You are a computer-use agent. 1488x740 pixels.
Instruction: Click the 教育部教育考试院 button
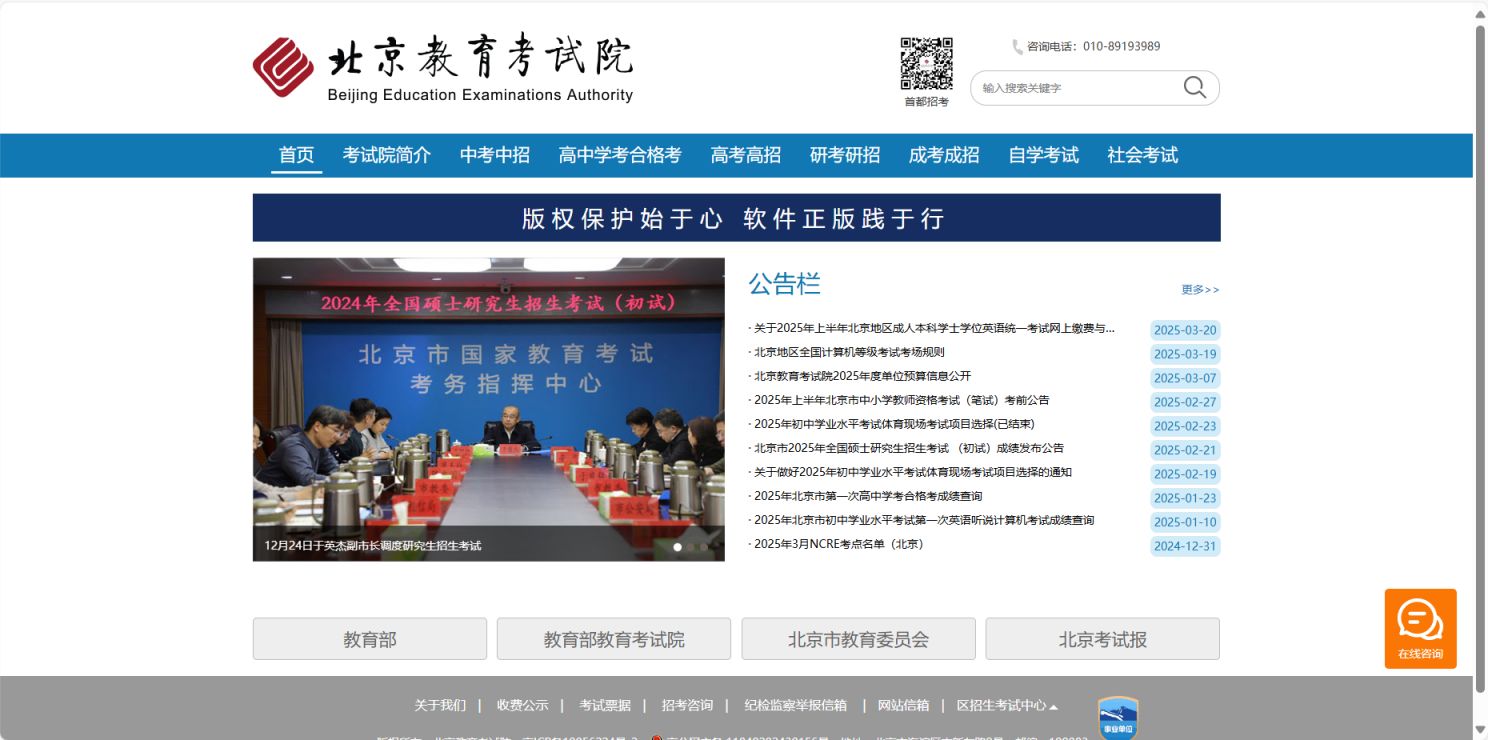pos(614,639)
